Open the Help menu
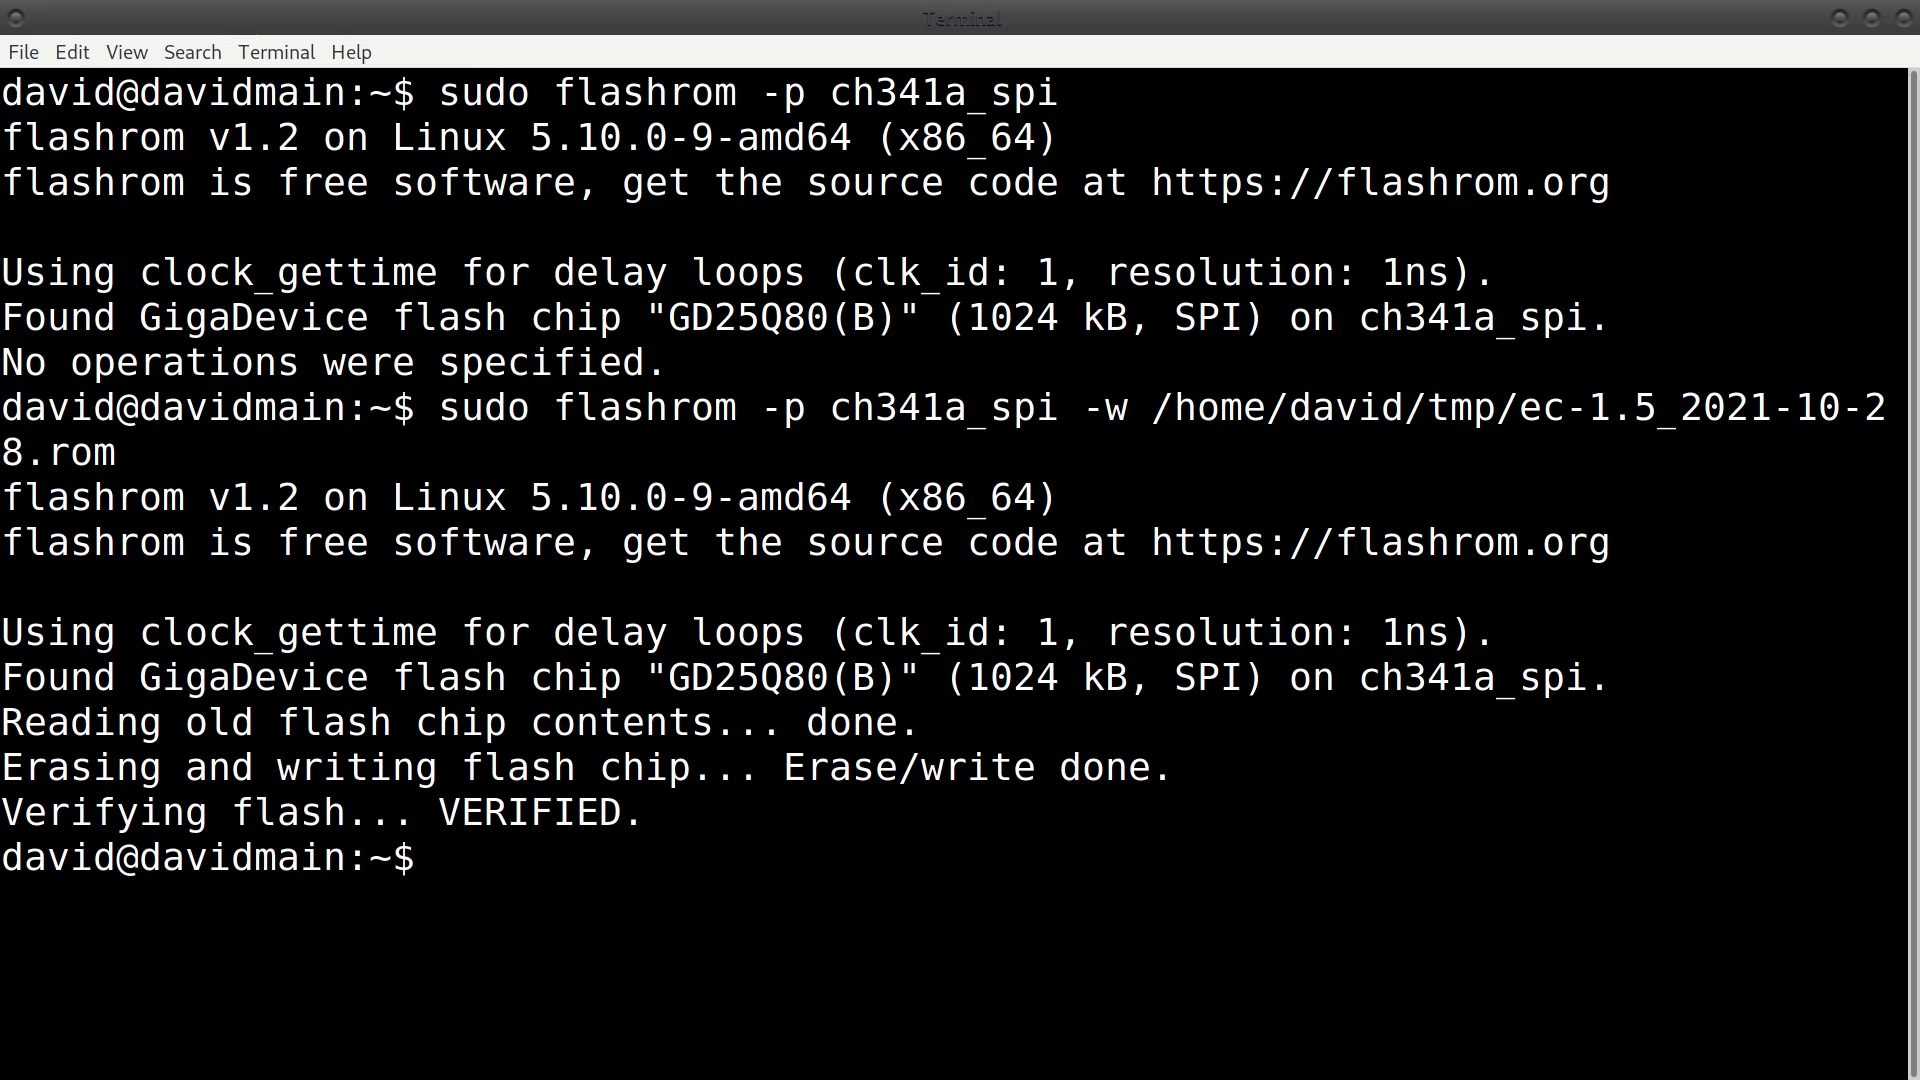This screenshot has height=1080, width=1920. [351, 52]
